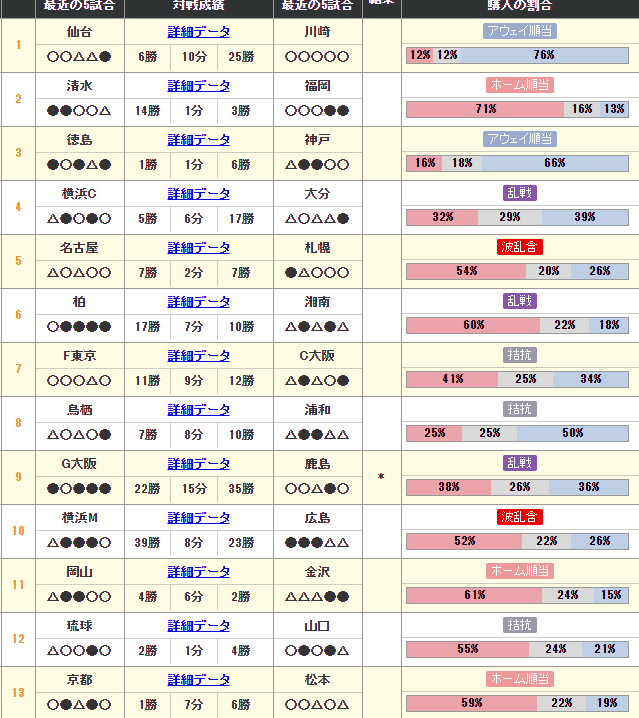The height and width of the screenshot is (718, 639).
Task: Select team name 横浜C
Action: coord(79,194)
